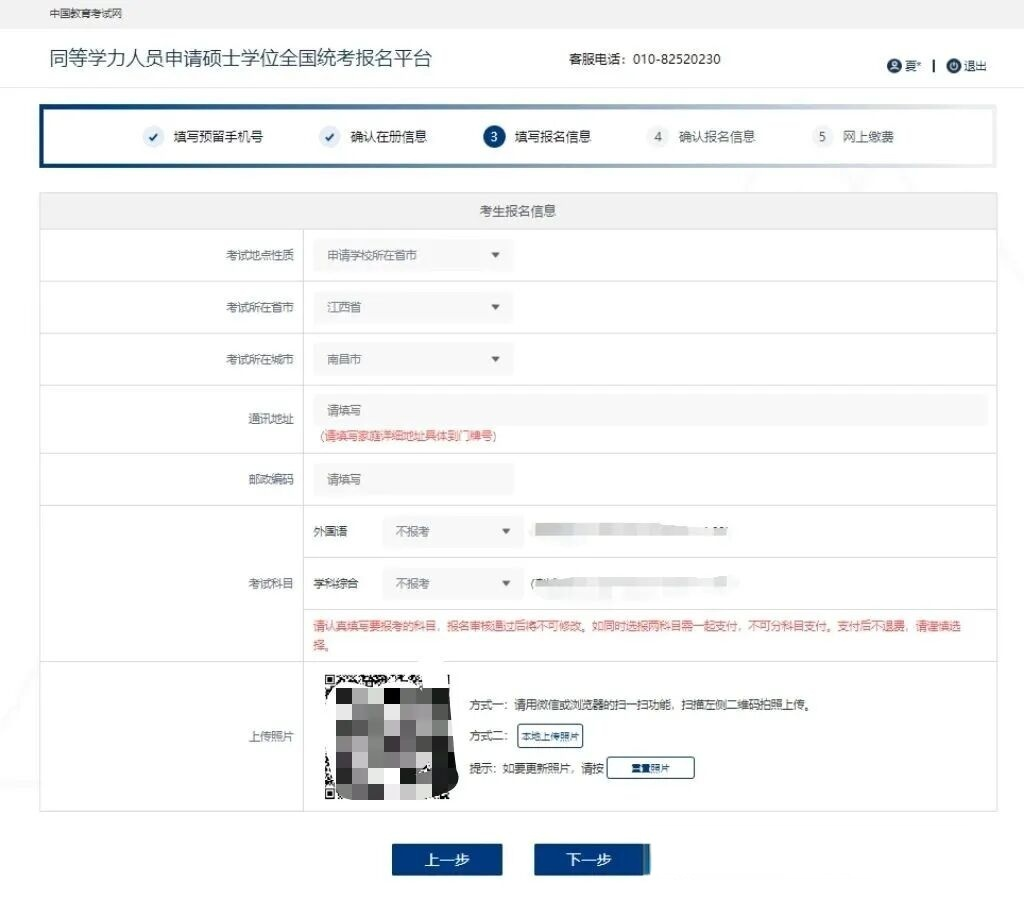Screen dimensions: 1024x900
Task: Click the circled number 4 step indicator
Action: 657,137
